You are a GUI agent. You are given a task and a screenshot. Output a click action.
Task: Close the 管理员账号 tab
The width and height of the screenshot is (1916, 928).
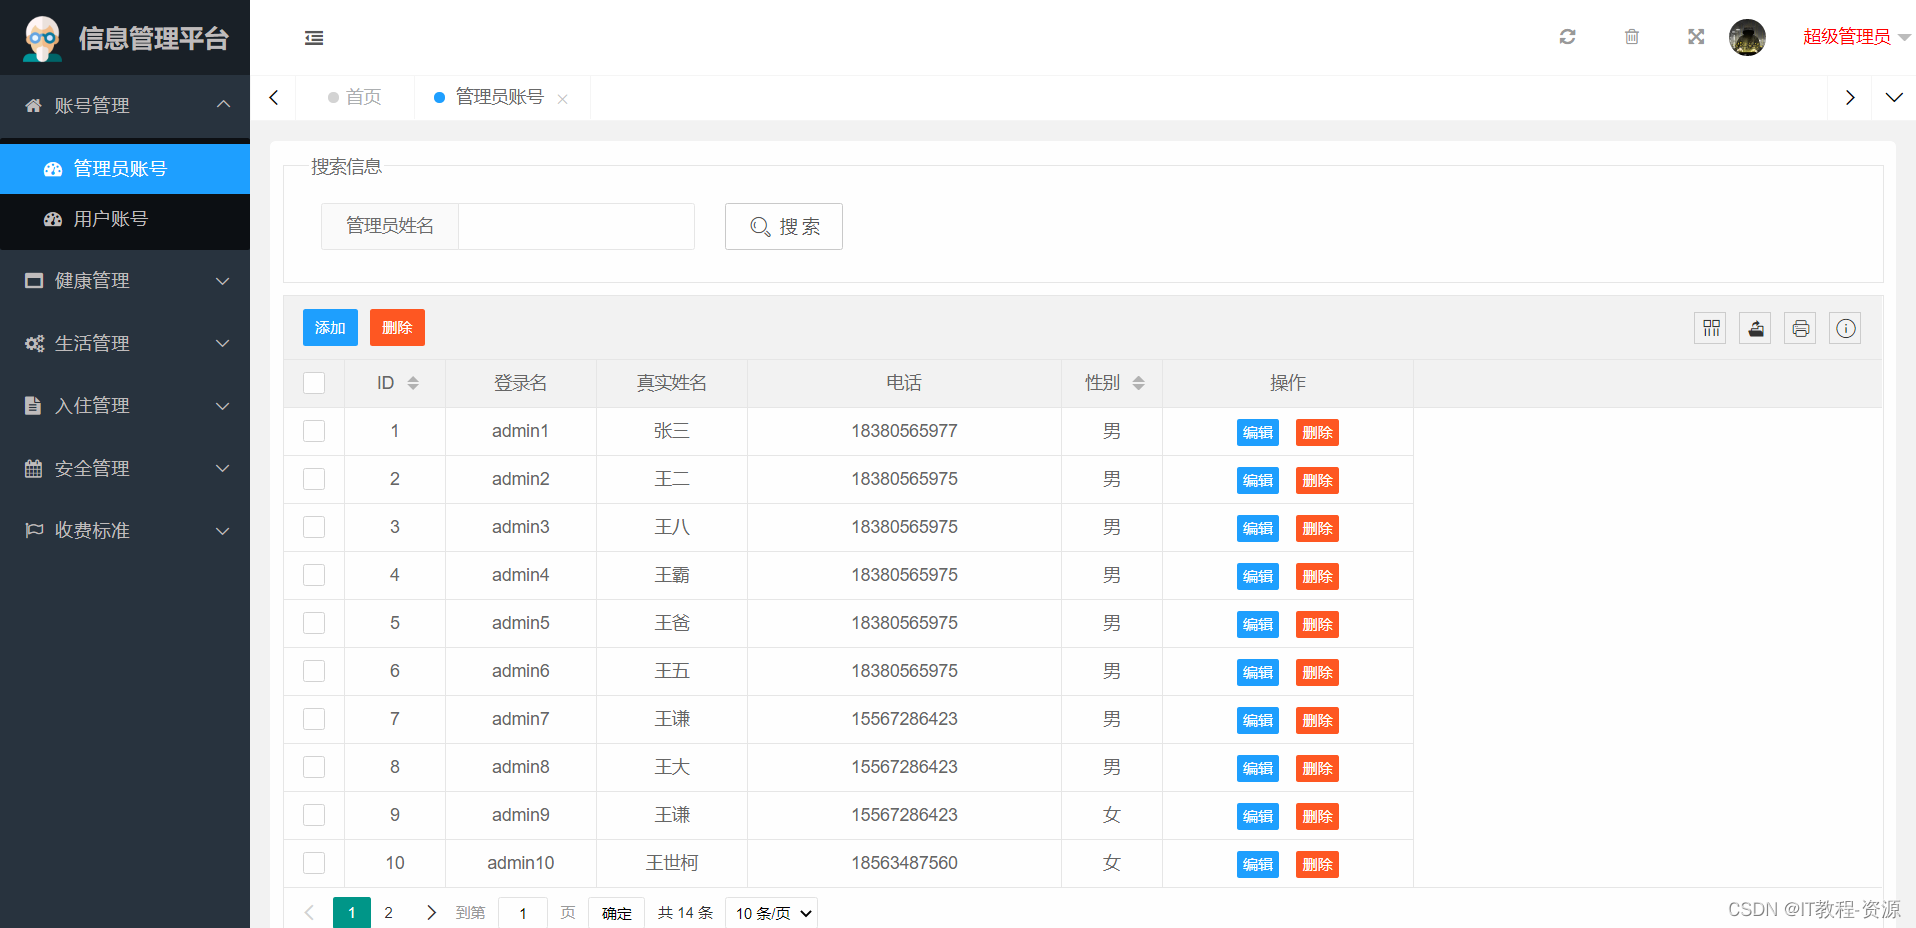point(563,98)
